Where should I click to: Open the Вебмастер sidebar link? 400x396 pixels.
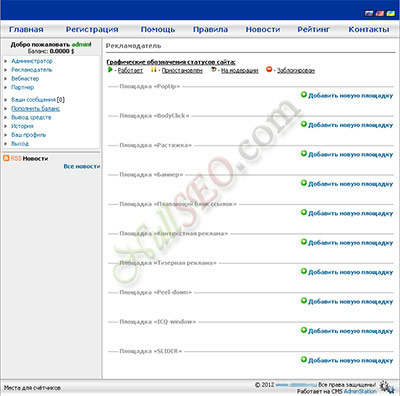tap(25, 79)
